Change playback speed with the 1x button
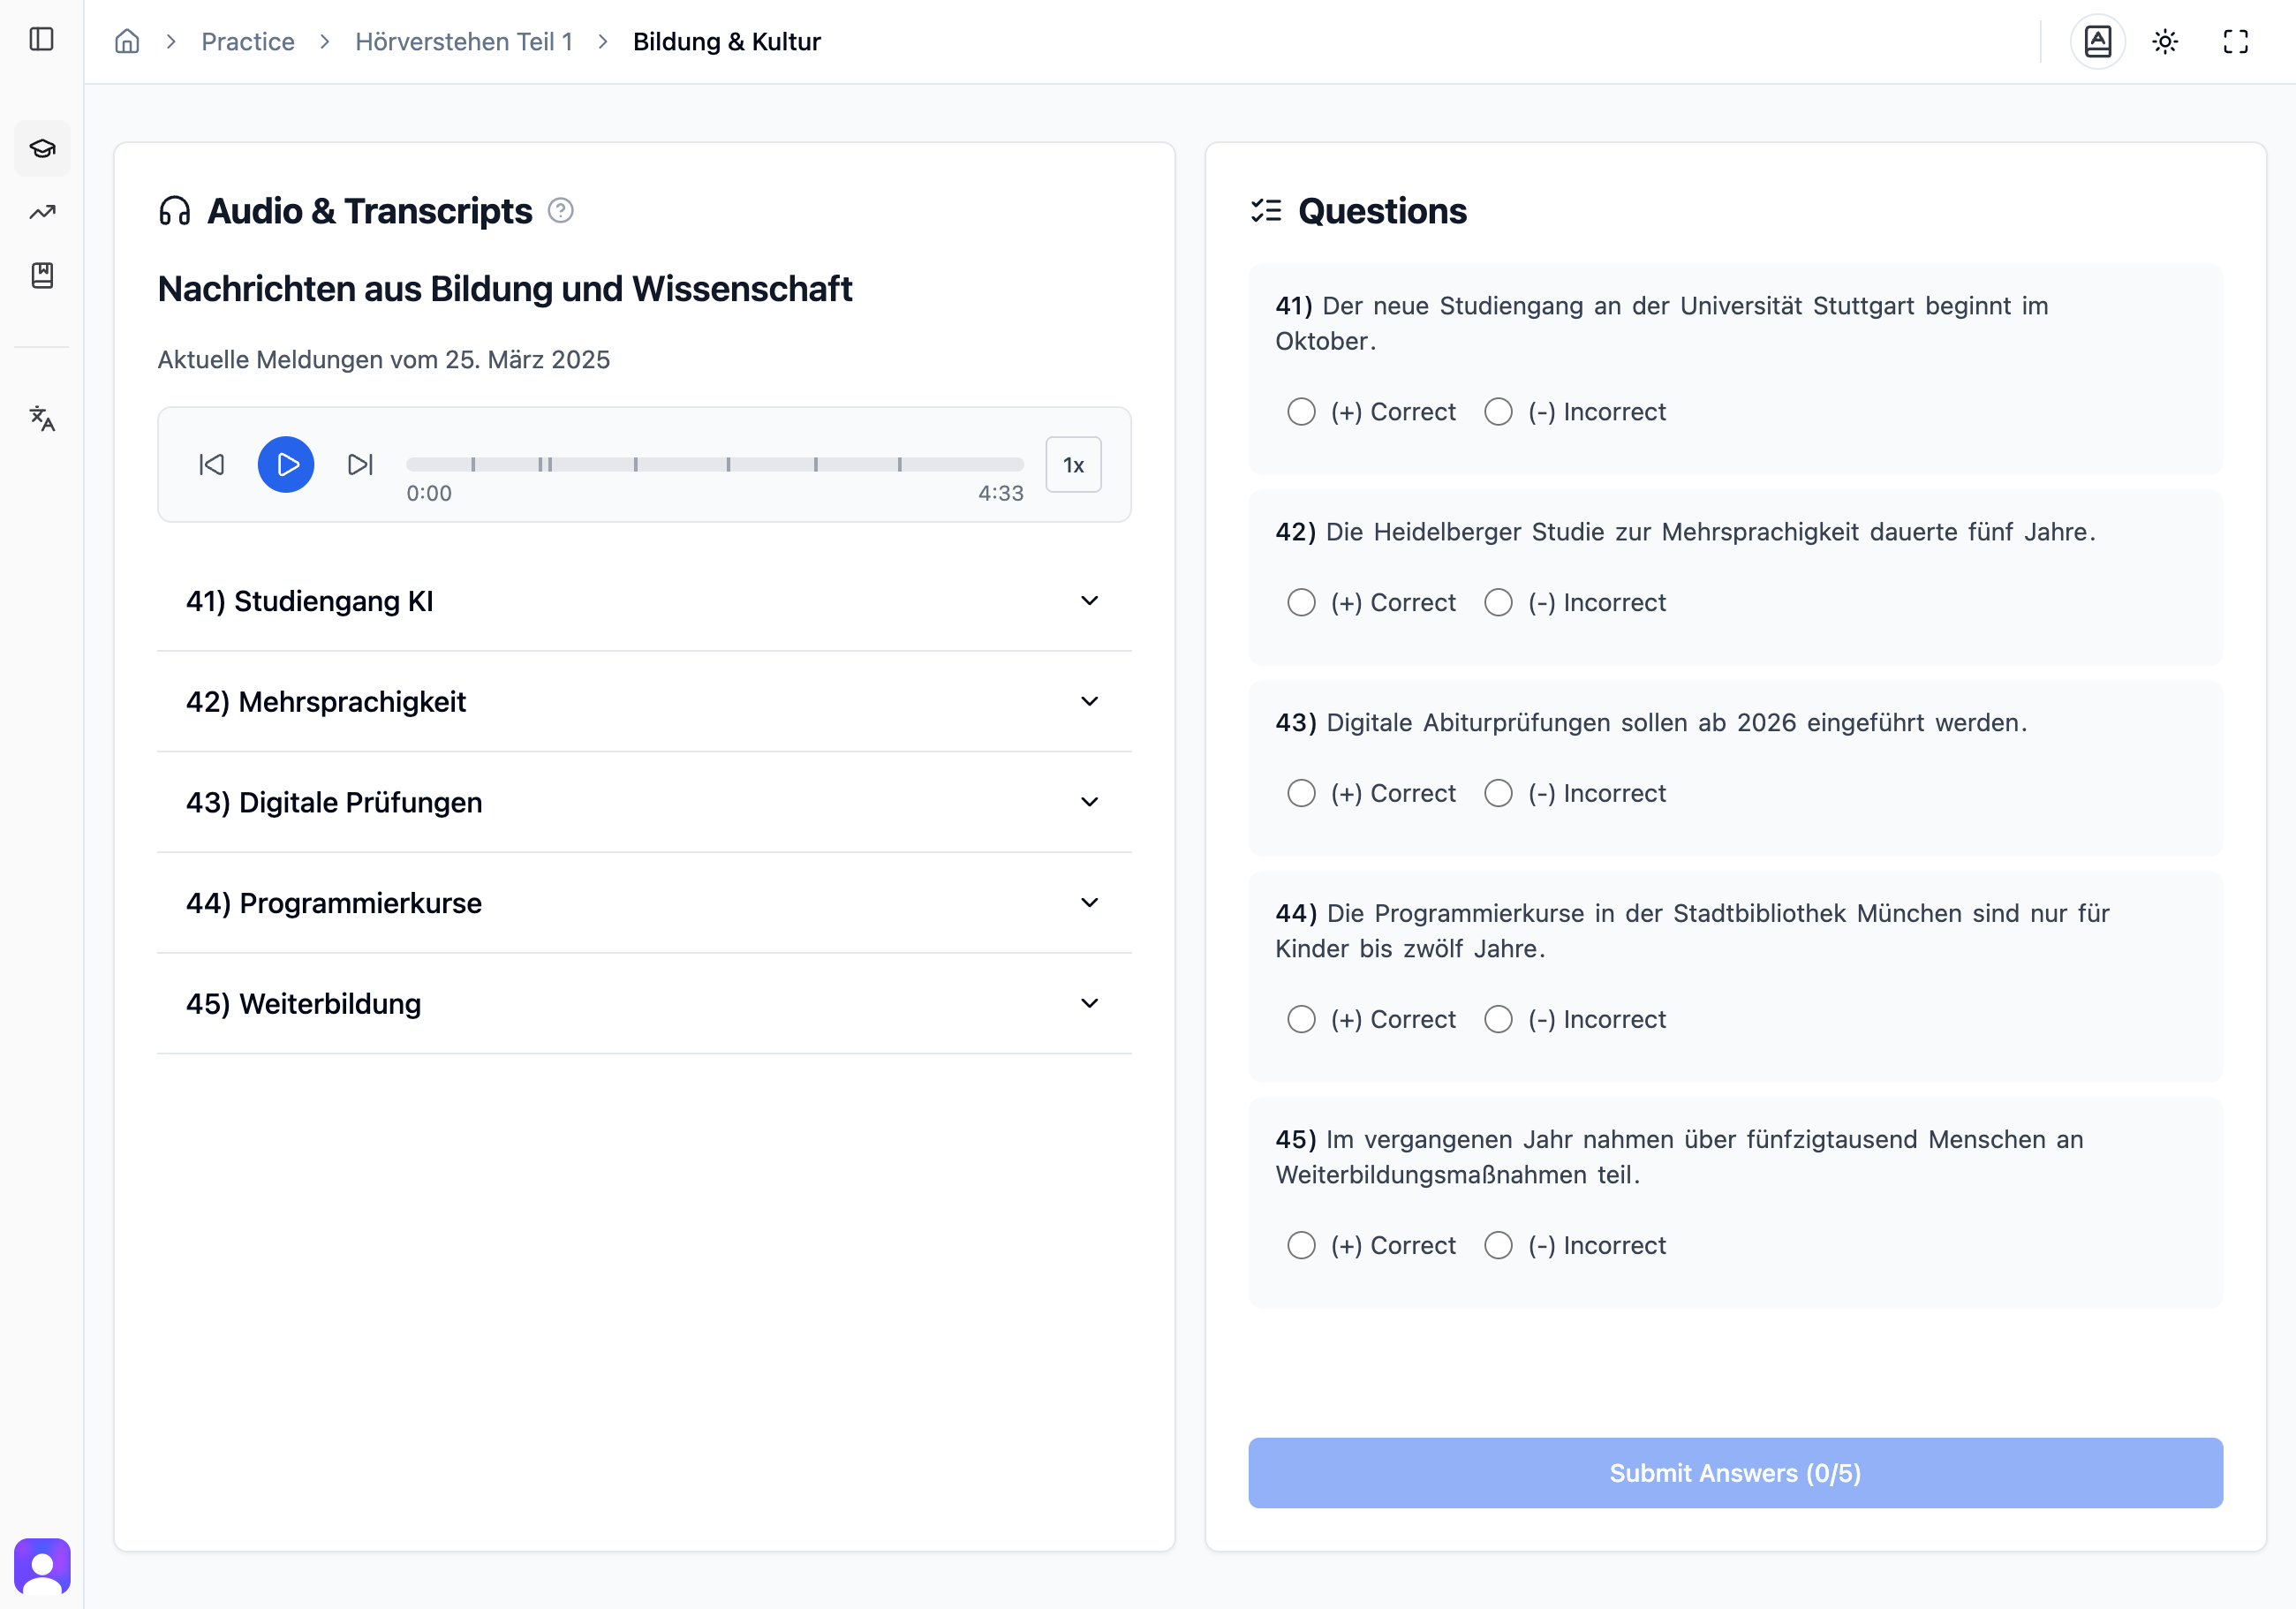 [1073, 464]
